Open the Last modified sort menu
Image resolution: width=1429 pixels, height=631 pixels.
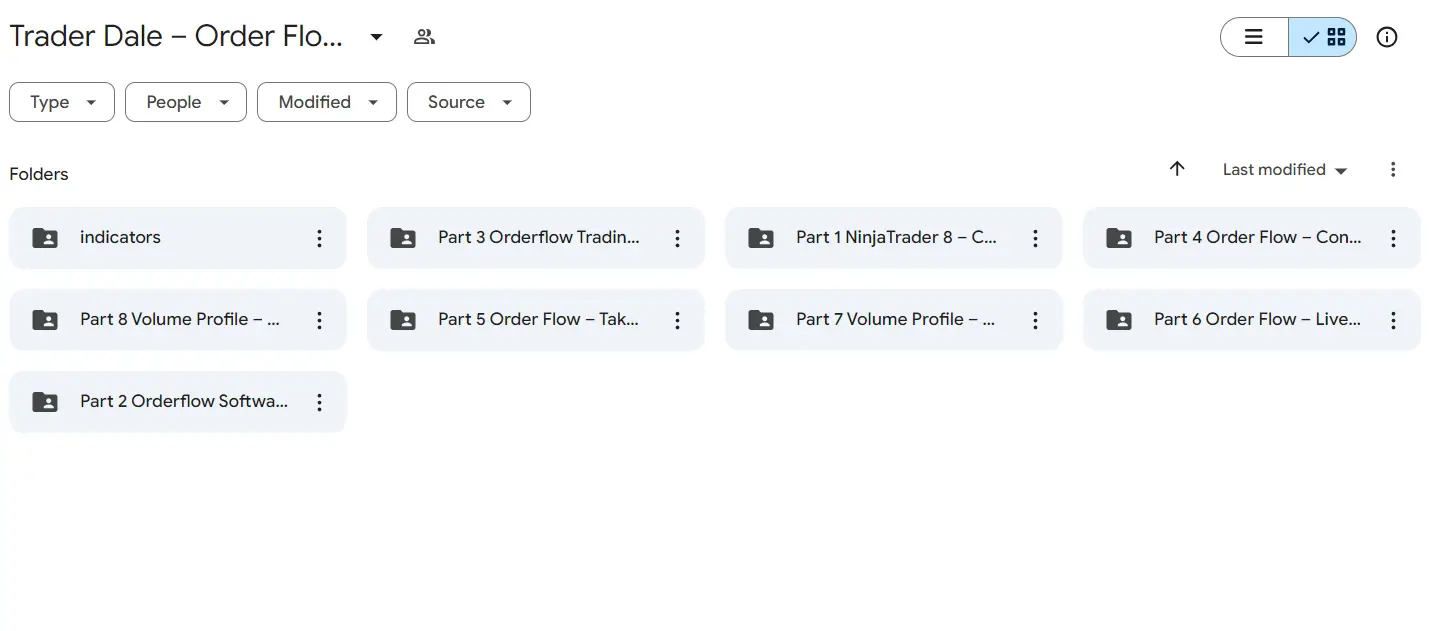(1285, 170)
